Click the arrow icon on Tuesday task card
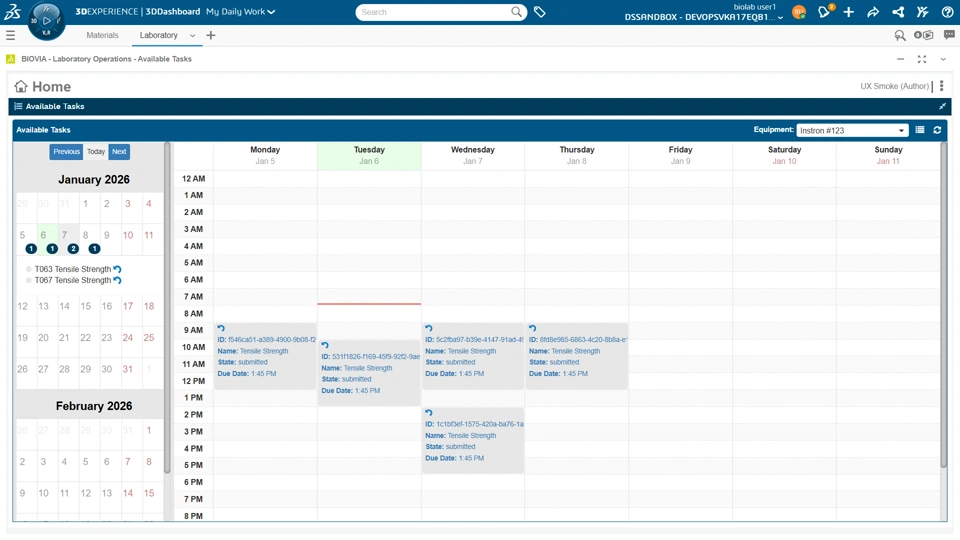 tap(325, 345)
